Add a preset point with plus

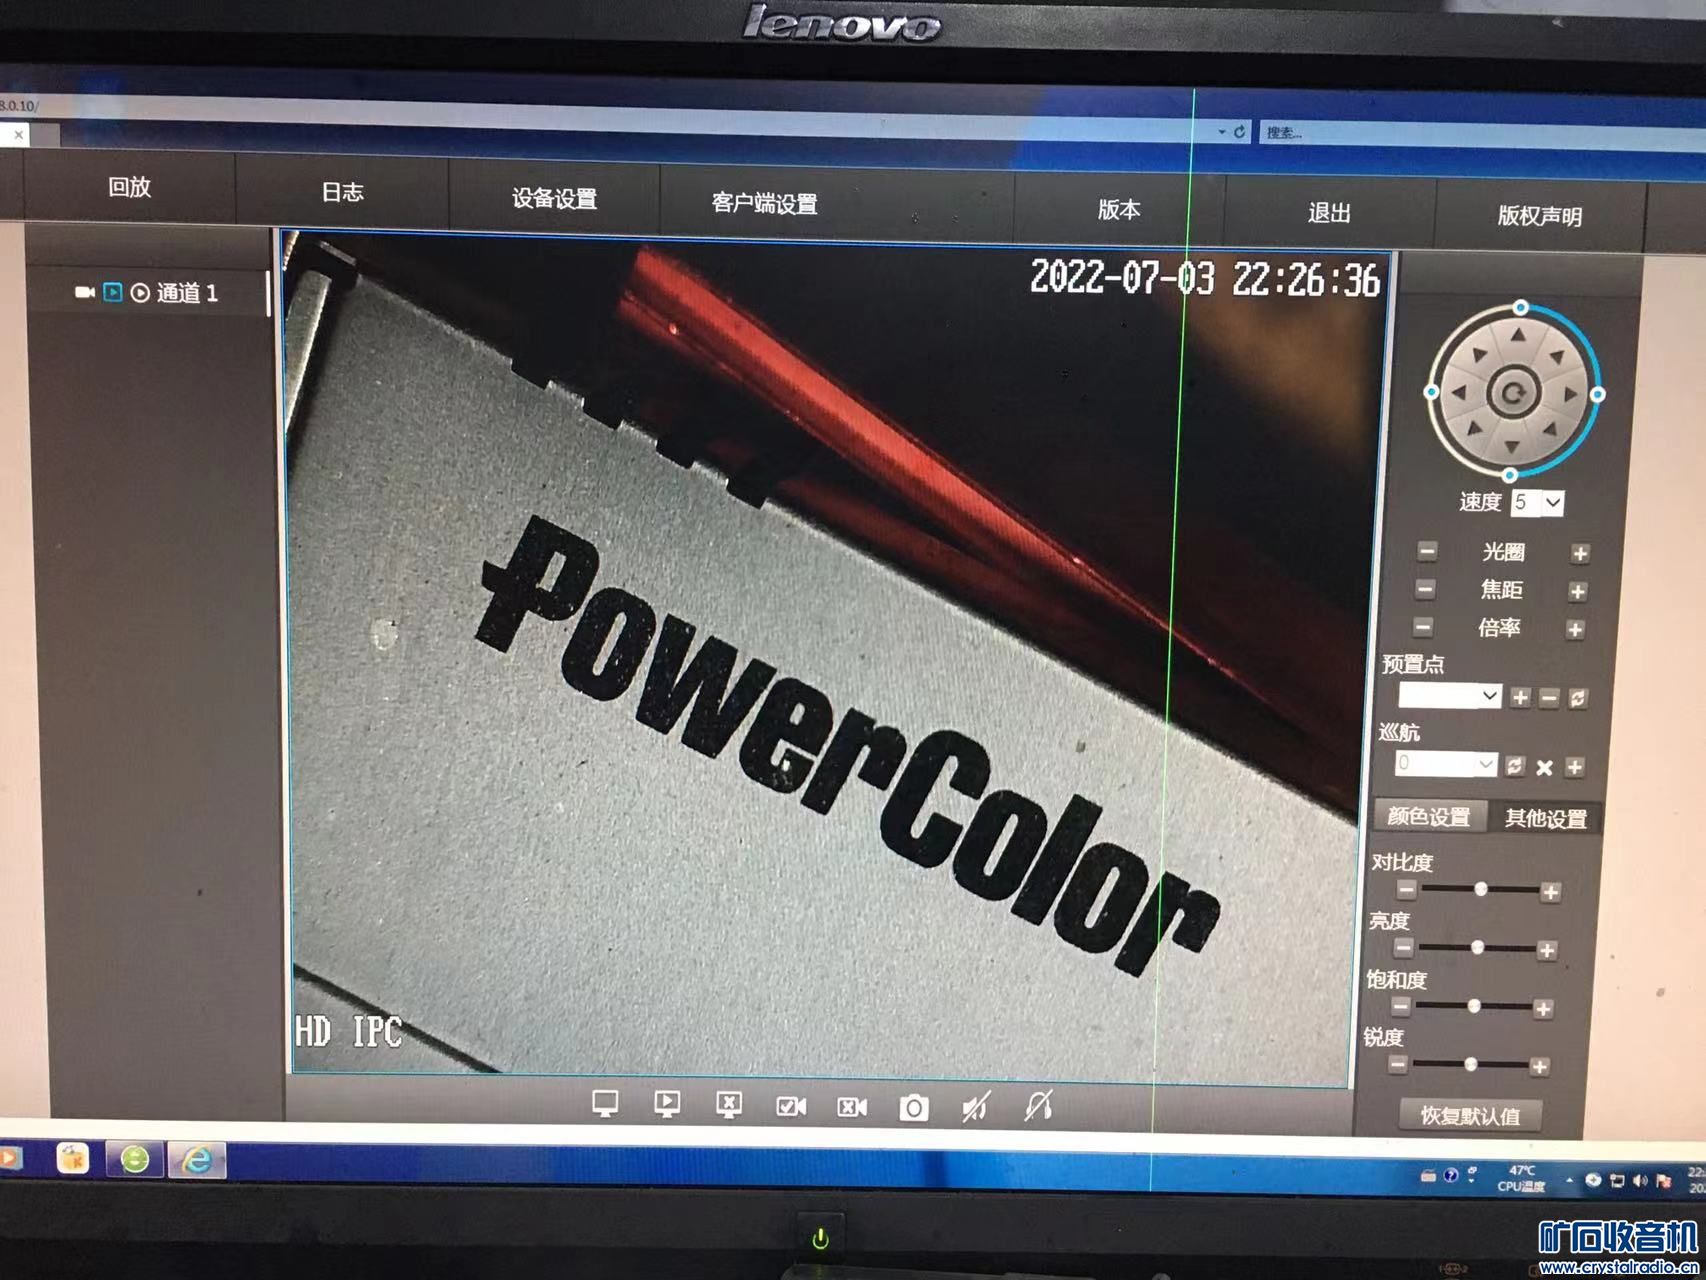pyautogui.click(x=1520, y=698)
